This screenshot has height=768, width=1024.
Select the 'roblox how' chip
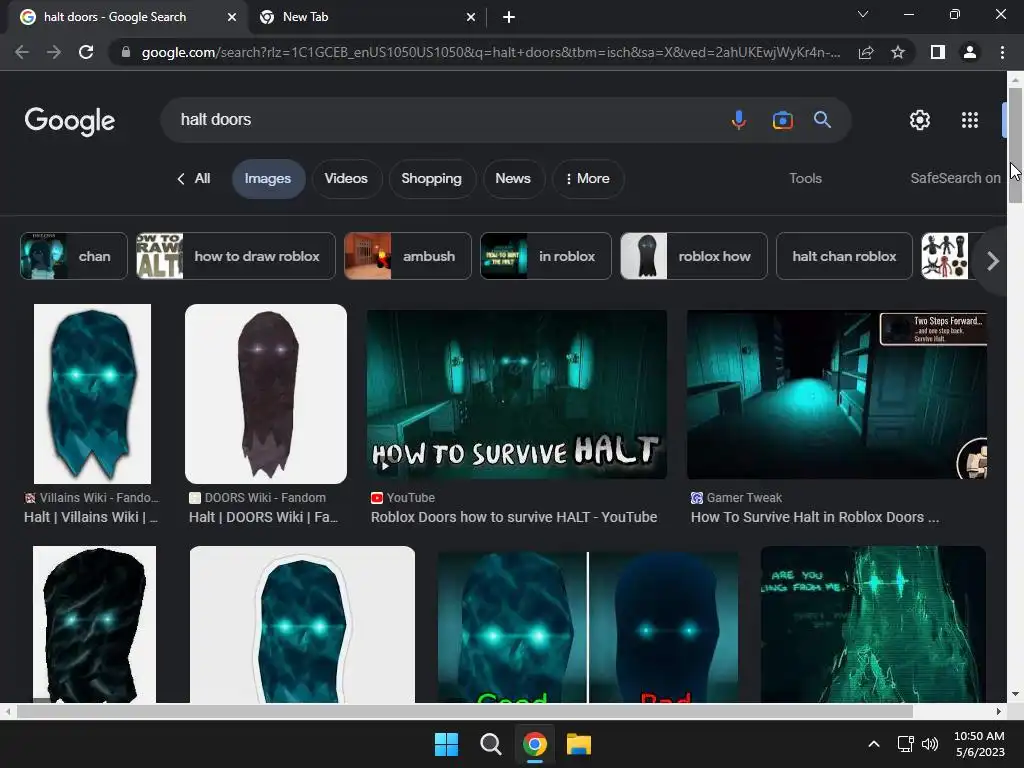(x=694, y=256)
